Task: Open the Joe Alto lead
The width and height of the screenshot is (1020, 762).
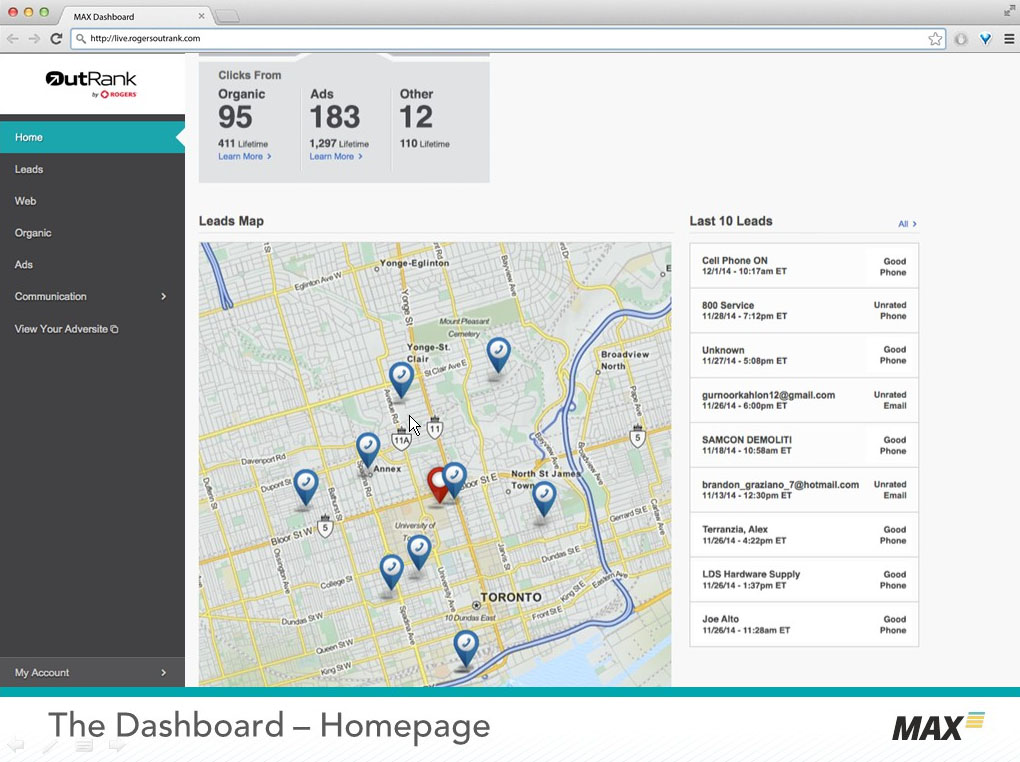Action: coord(804,625)
